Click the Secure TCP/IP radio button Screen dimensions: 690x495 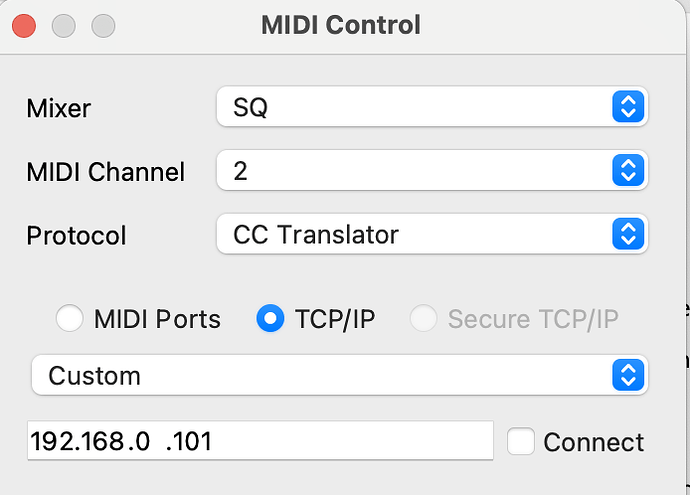[x=424, y=319]
